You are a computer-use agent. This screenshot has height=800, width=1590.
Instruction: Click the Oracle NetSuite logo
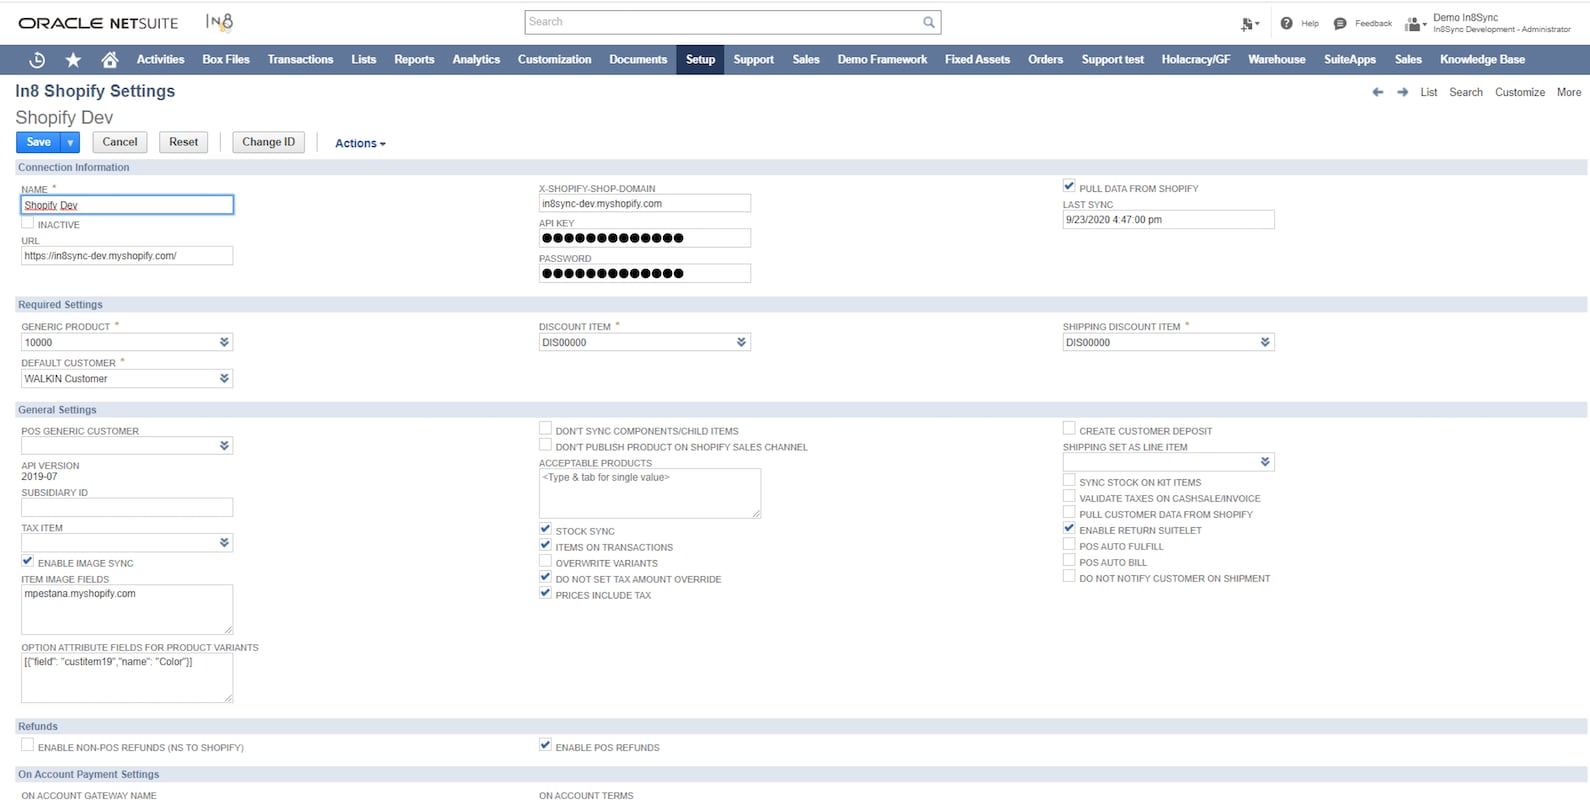coord(98,22)
